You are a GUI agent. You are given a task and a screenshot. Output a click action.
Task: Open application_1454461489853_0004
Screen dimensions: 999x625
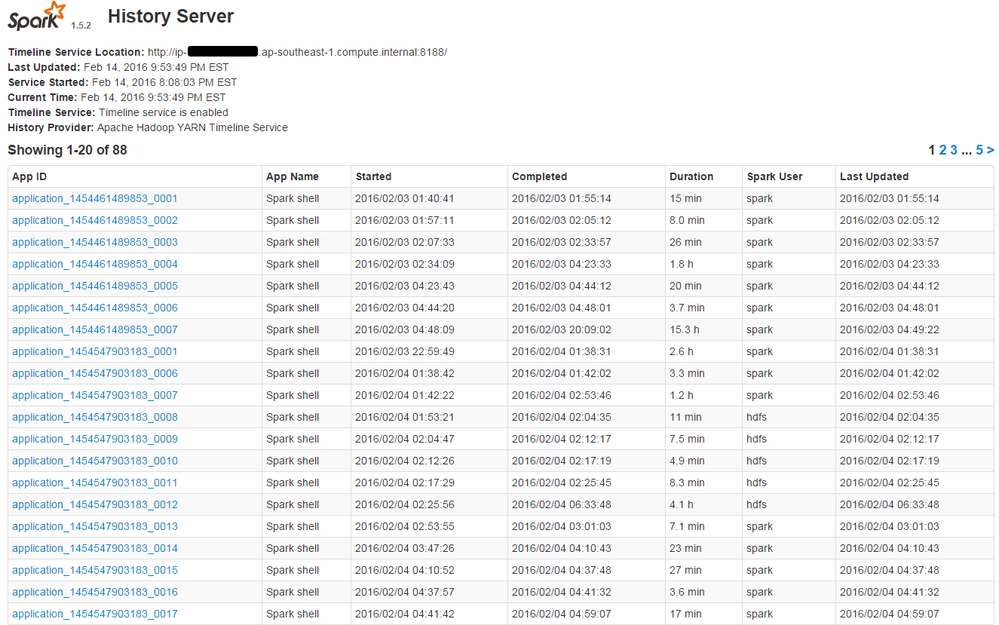pos(94,264)
